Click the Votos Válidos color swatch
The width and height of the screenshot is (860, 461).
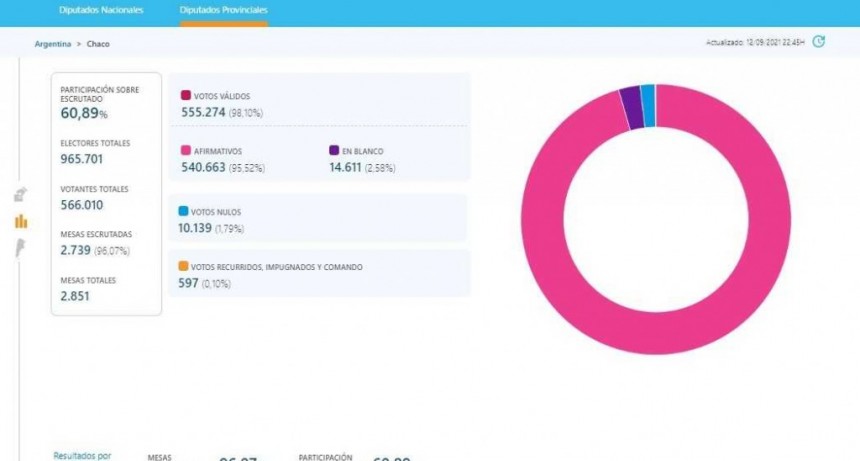pos(186,95)
